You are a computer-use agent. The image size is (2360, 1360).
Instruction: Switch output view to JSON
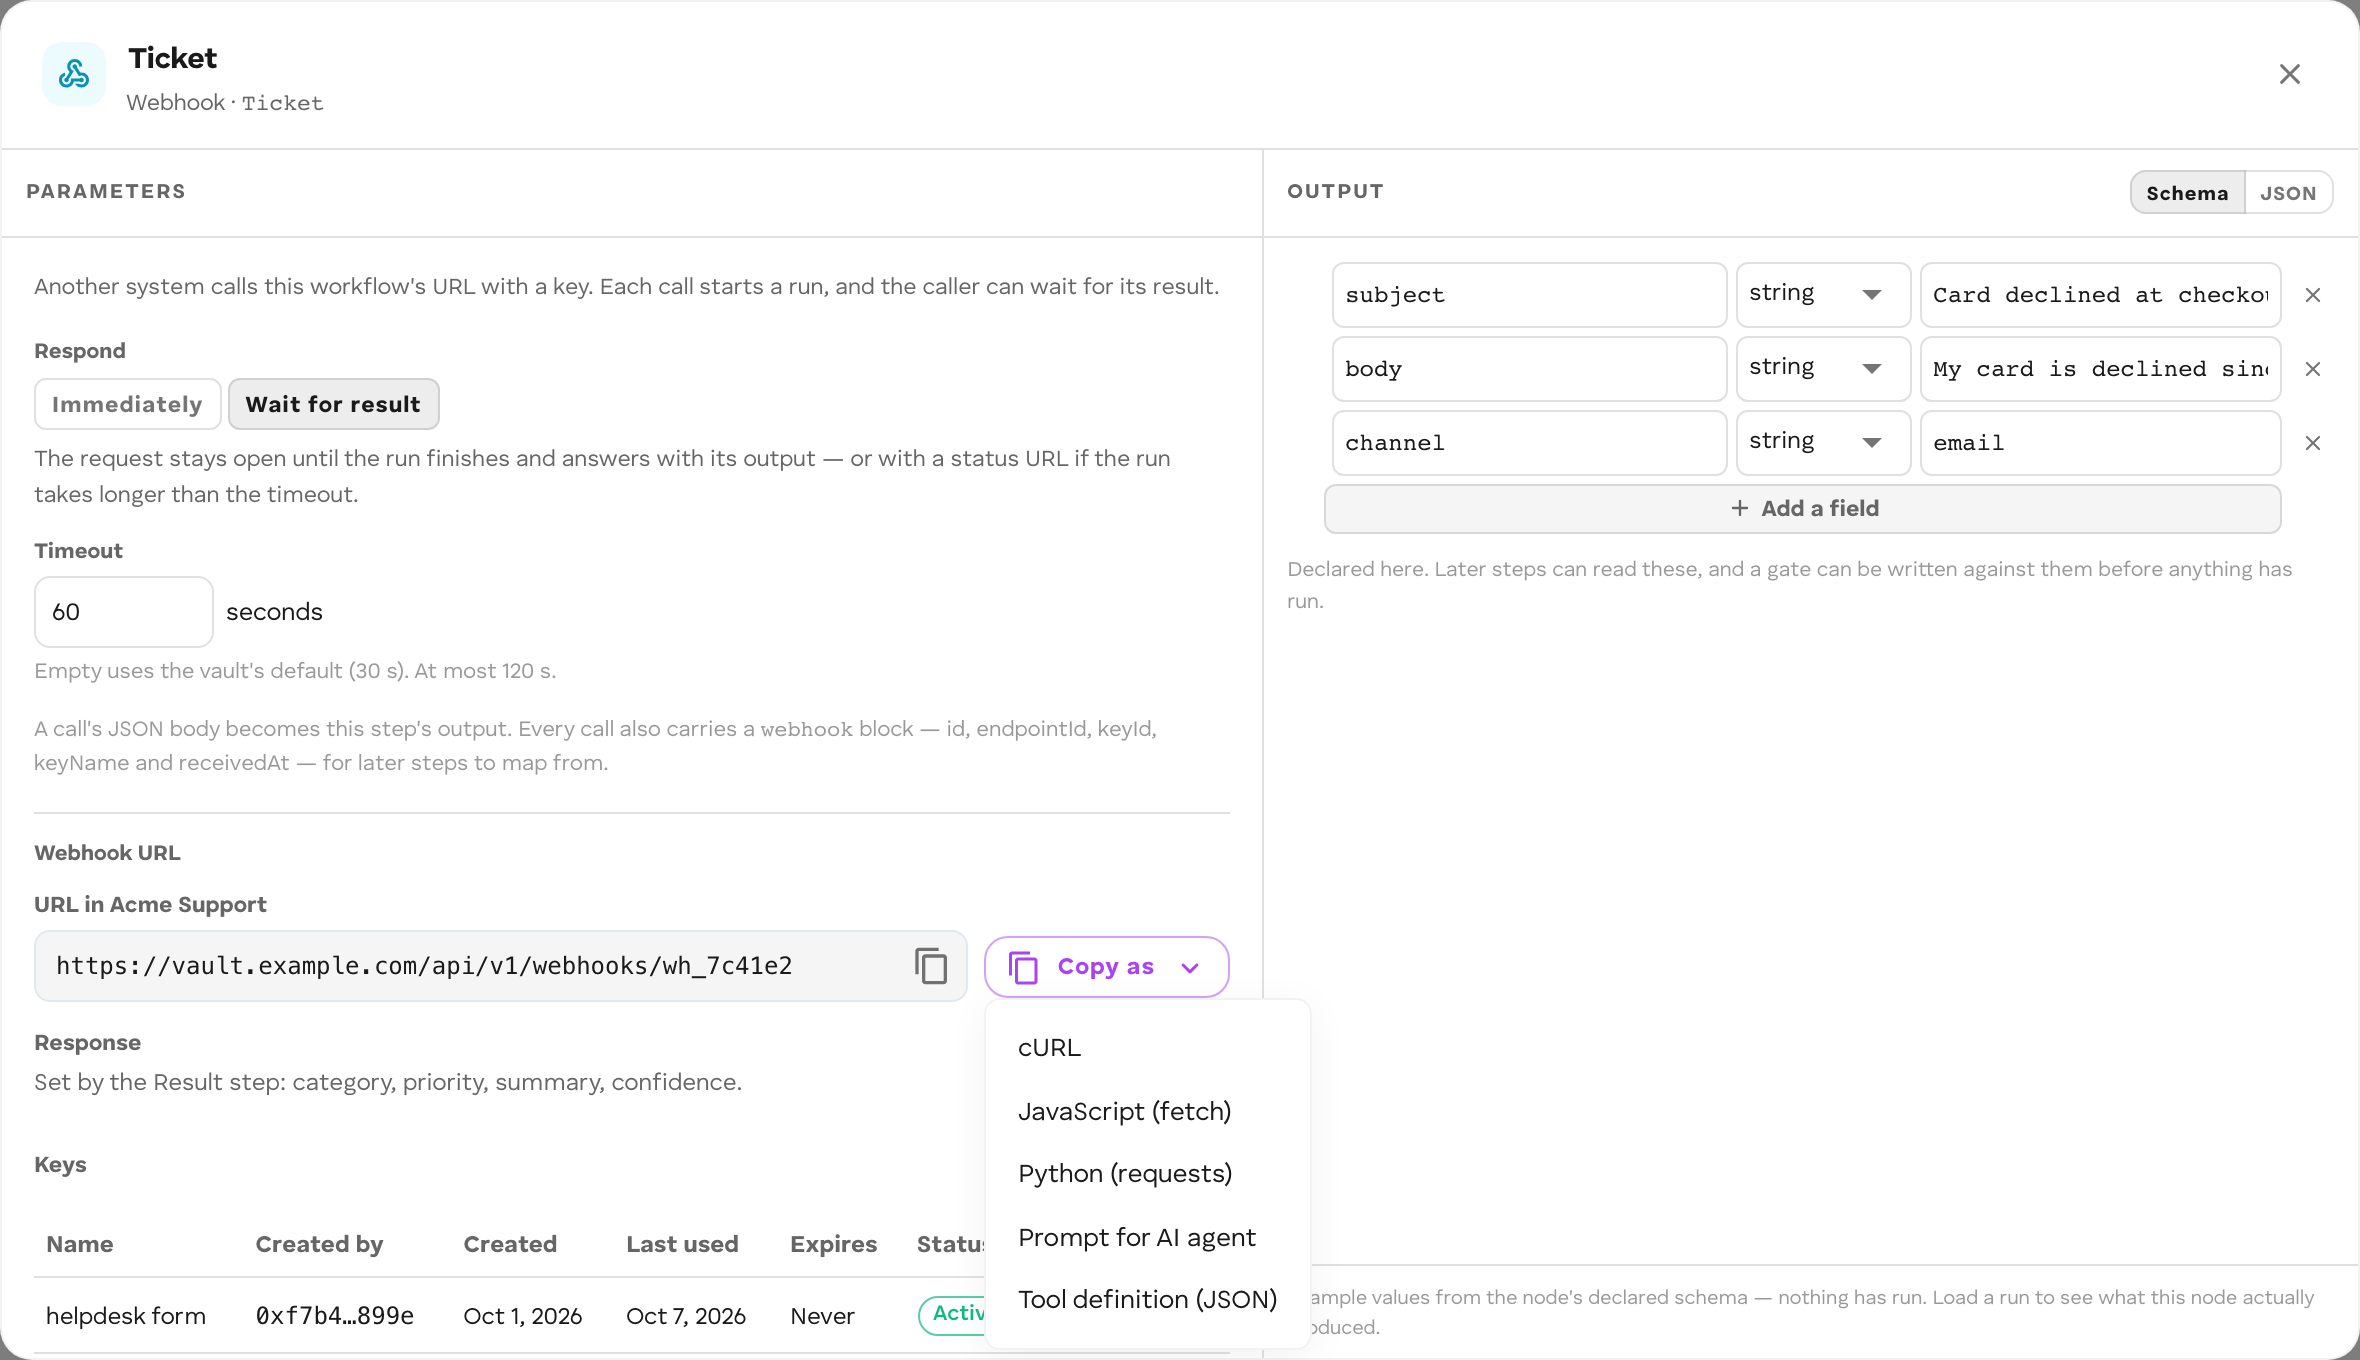tap(2288, 193)
